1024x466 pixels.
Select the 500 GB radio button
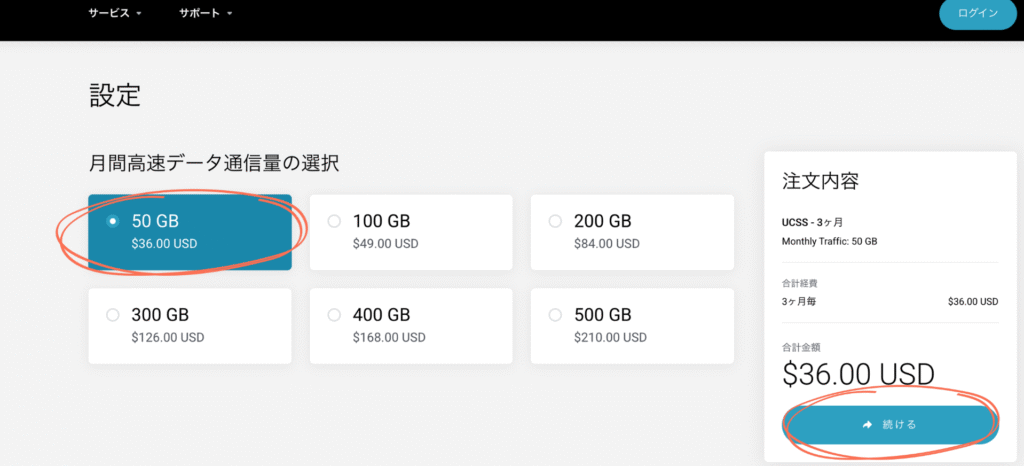click(555, 315)
